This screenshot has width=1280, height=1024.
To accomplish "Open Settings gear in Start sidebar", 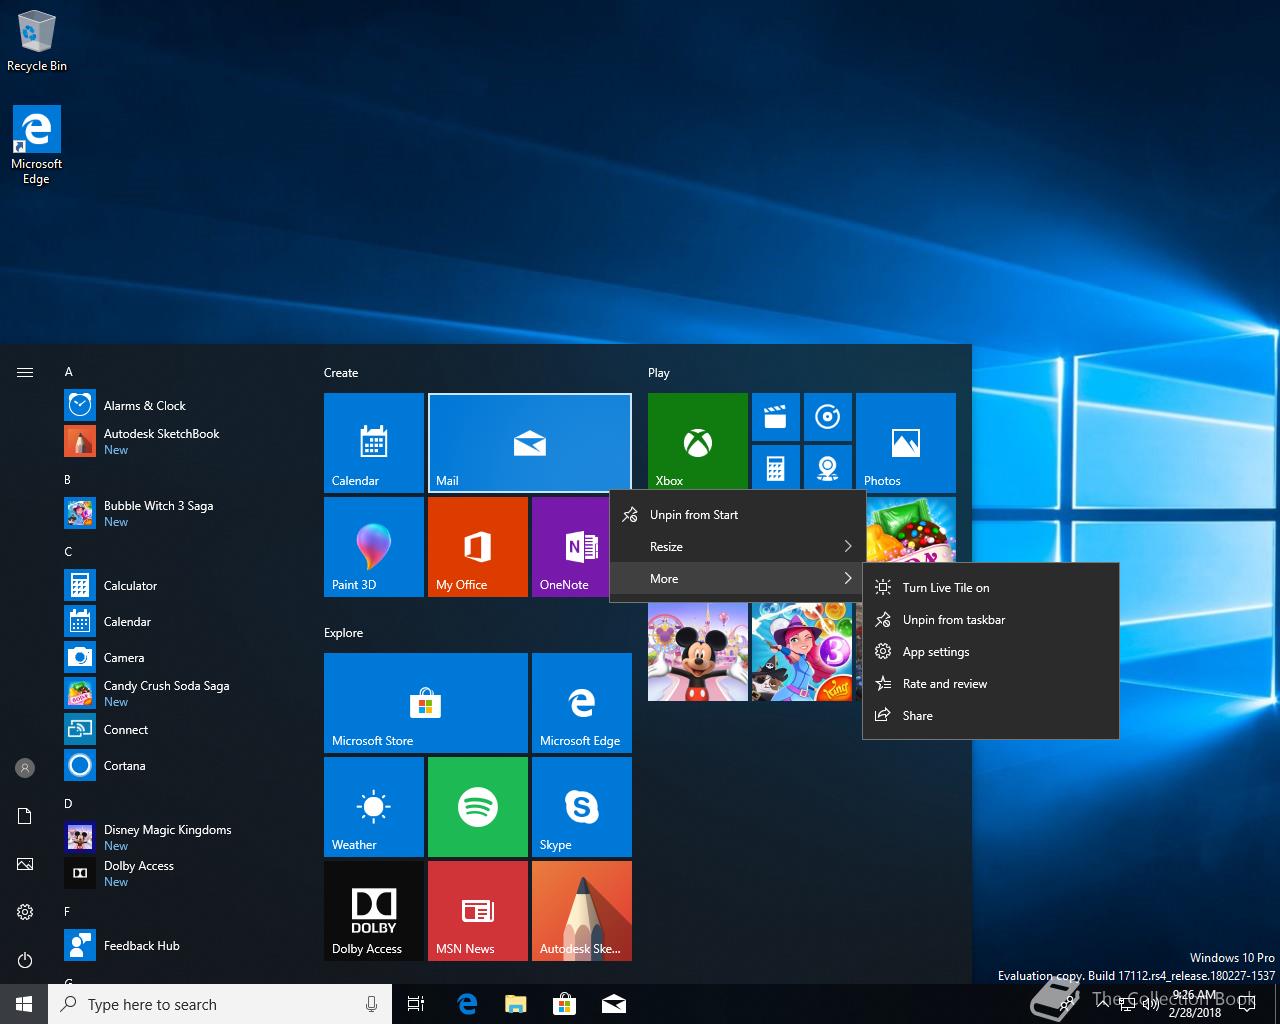I will click(25, 912).
